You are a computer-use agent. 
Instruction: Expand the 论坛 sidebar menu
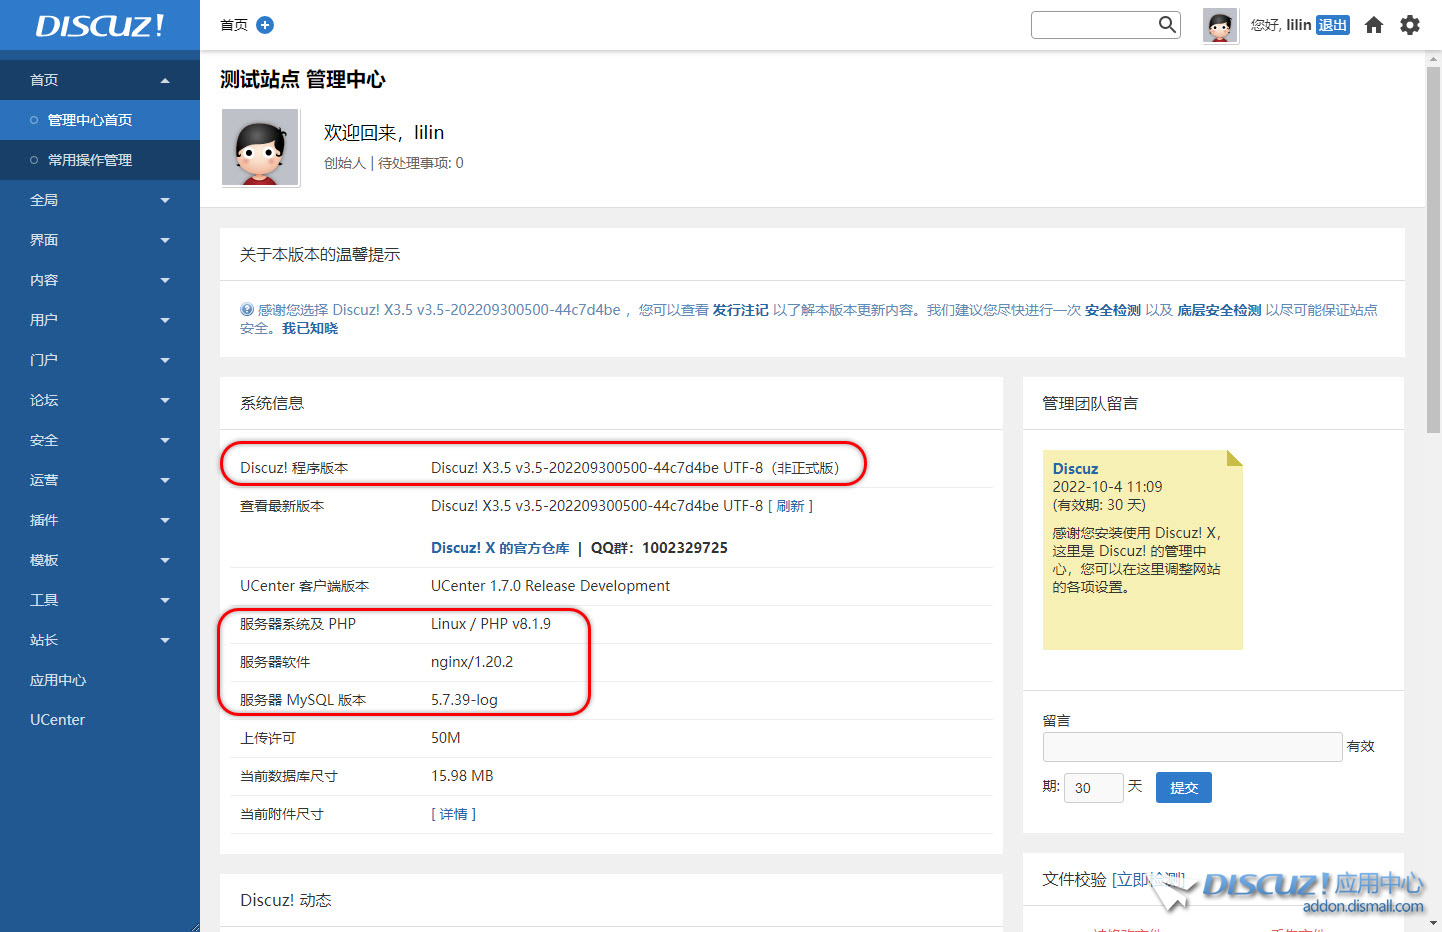pyautogui.click(x=100, y=400)
